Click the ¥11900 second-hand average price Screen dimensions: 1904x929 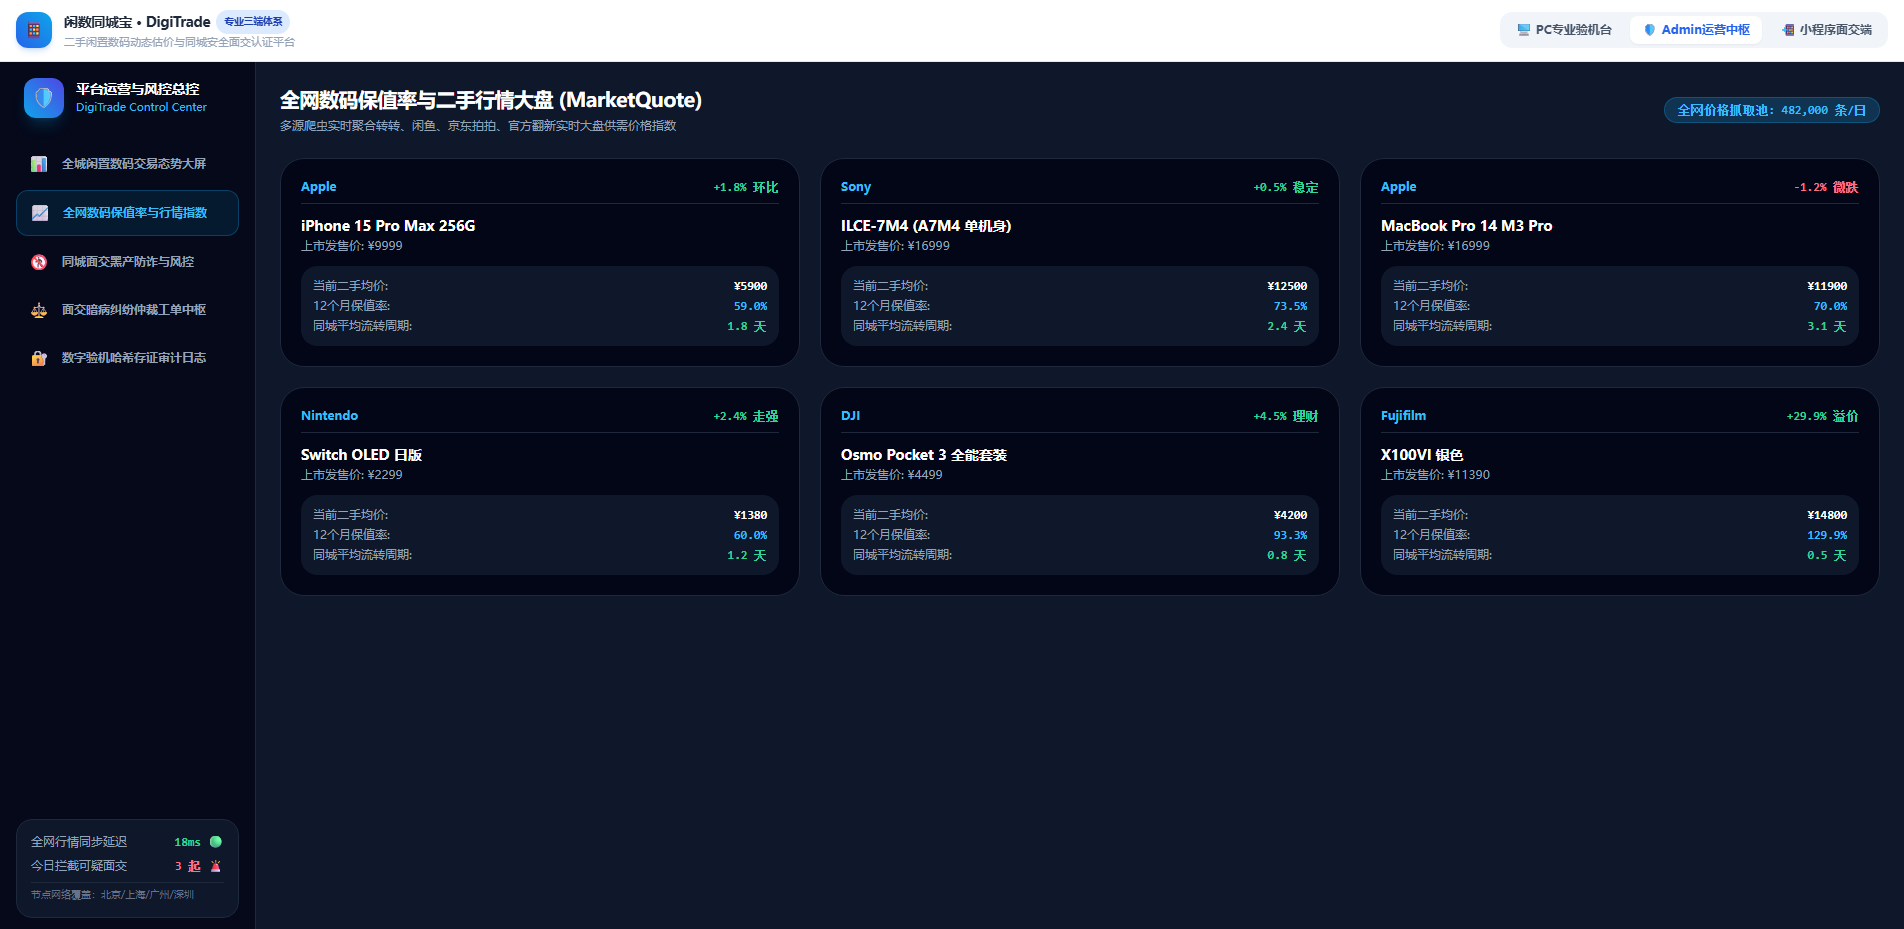(x=1827, y=286)
